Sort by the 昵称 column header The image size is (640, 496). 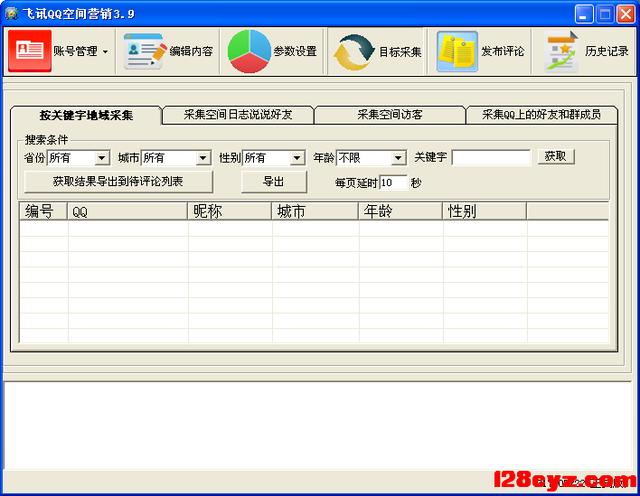(x=230, y=211)
